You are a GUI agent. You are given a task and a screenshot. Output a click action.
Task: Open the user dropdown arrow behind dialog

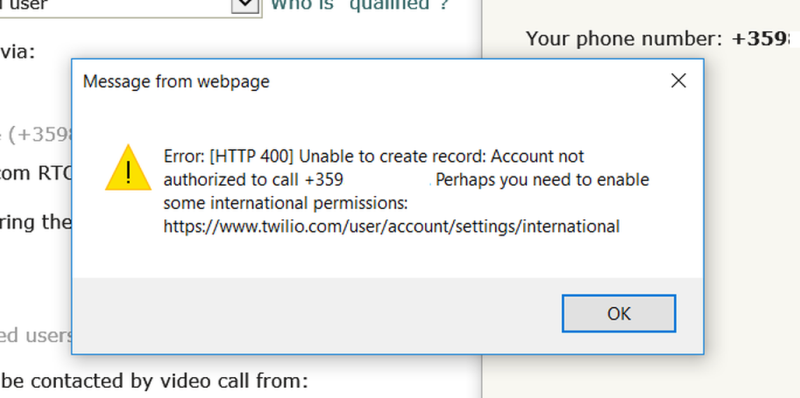(245, 6)
